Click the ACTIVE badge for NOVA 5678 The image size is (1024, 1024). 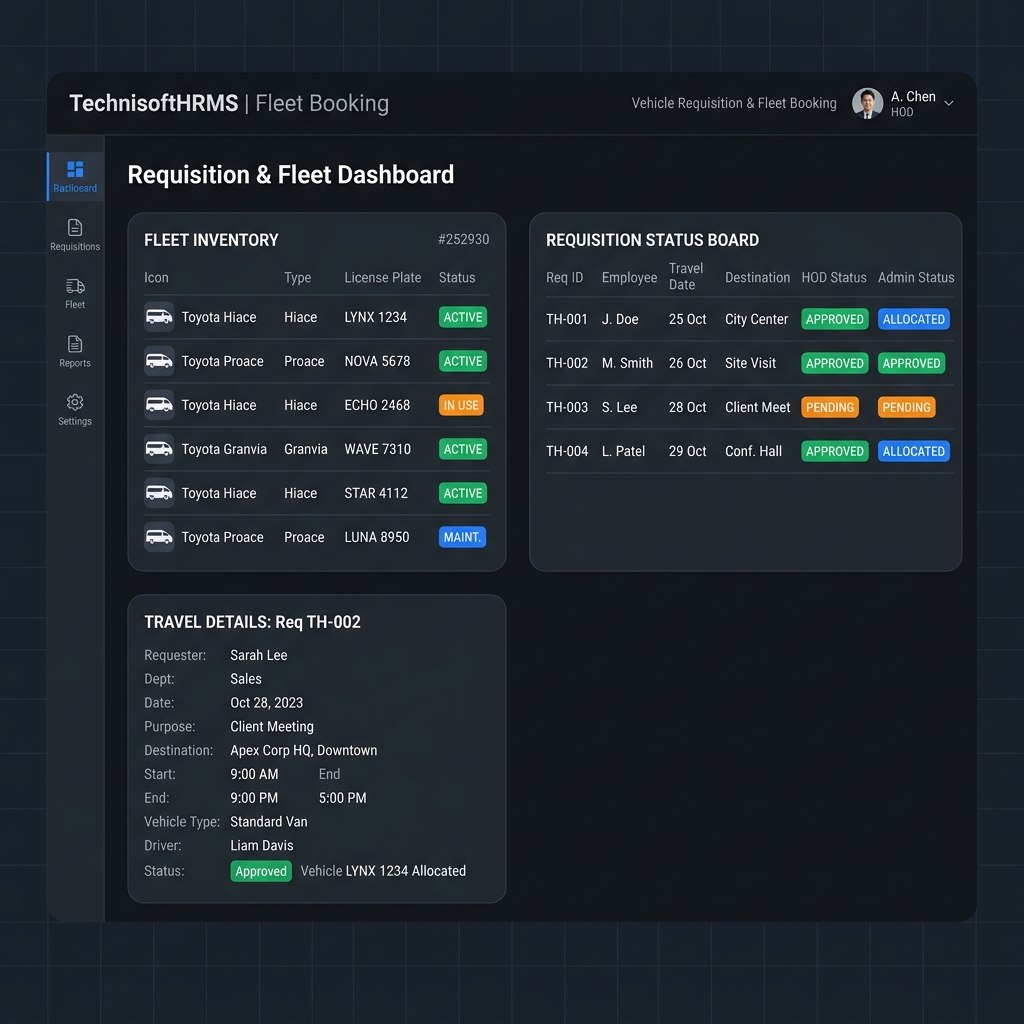click(463, 361)
